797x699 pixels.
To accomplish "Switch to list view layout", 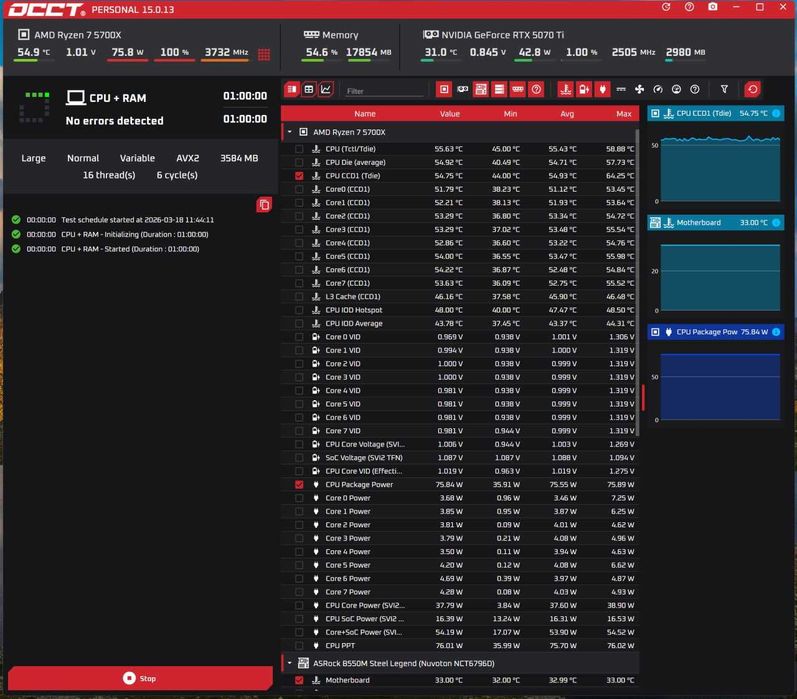I will click(292, 89).
